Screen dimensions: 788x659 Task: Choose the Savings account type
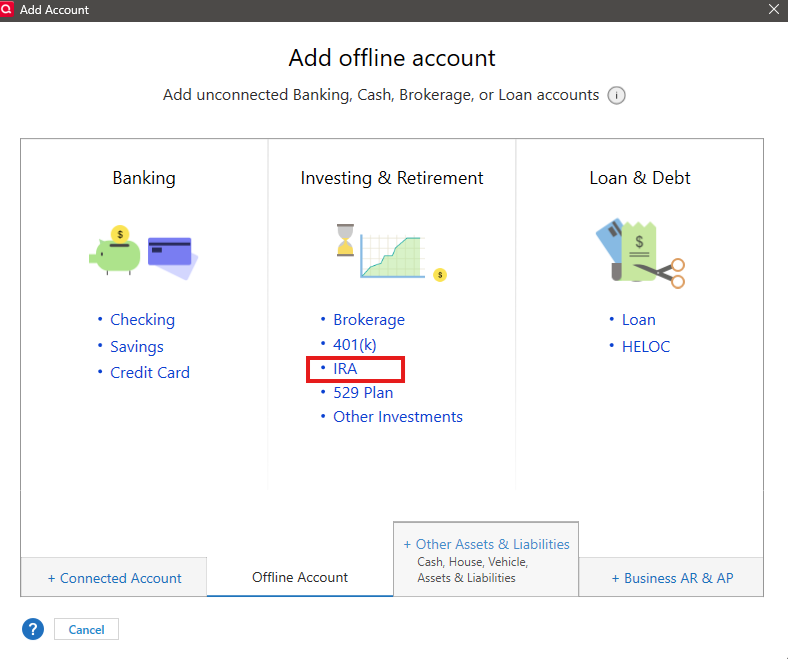click(x=137, y=346)
